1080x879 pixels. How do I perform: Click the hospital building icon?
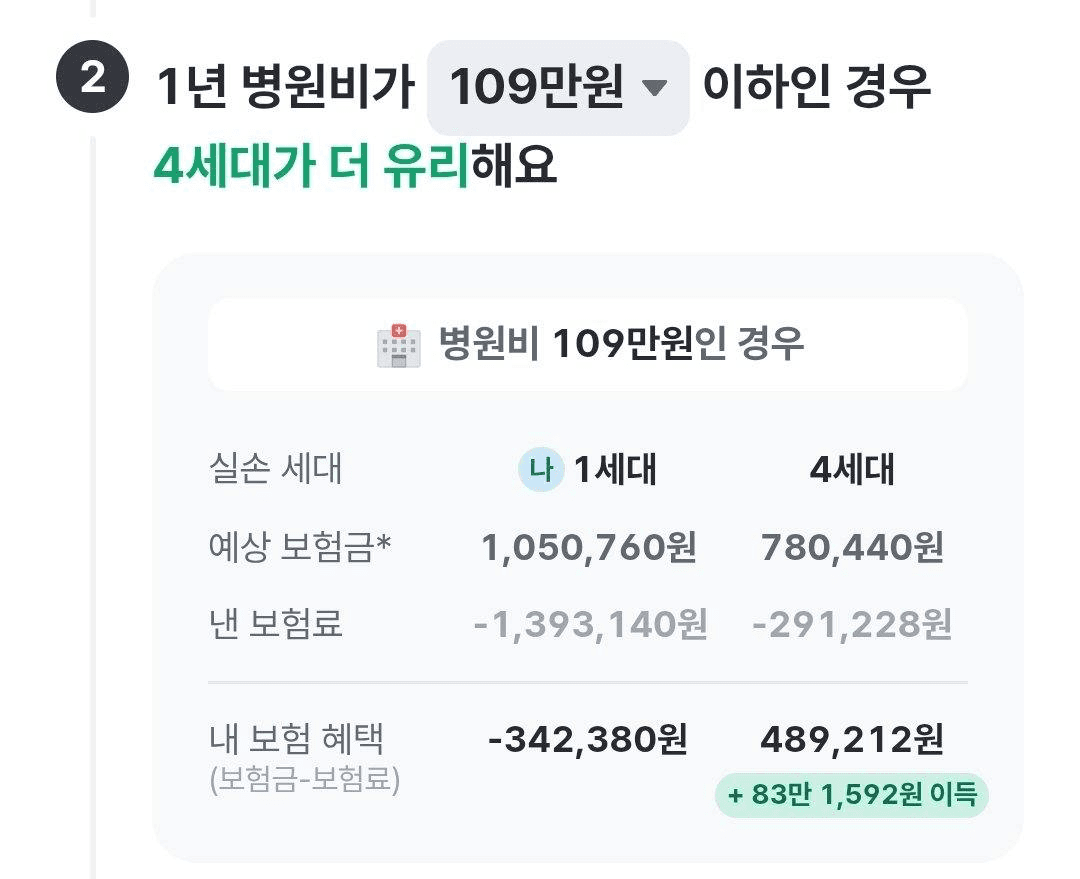398,345
